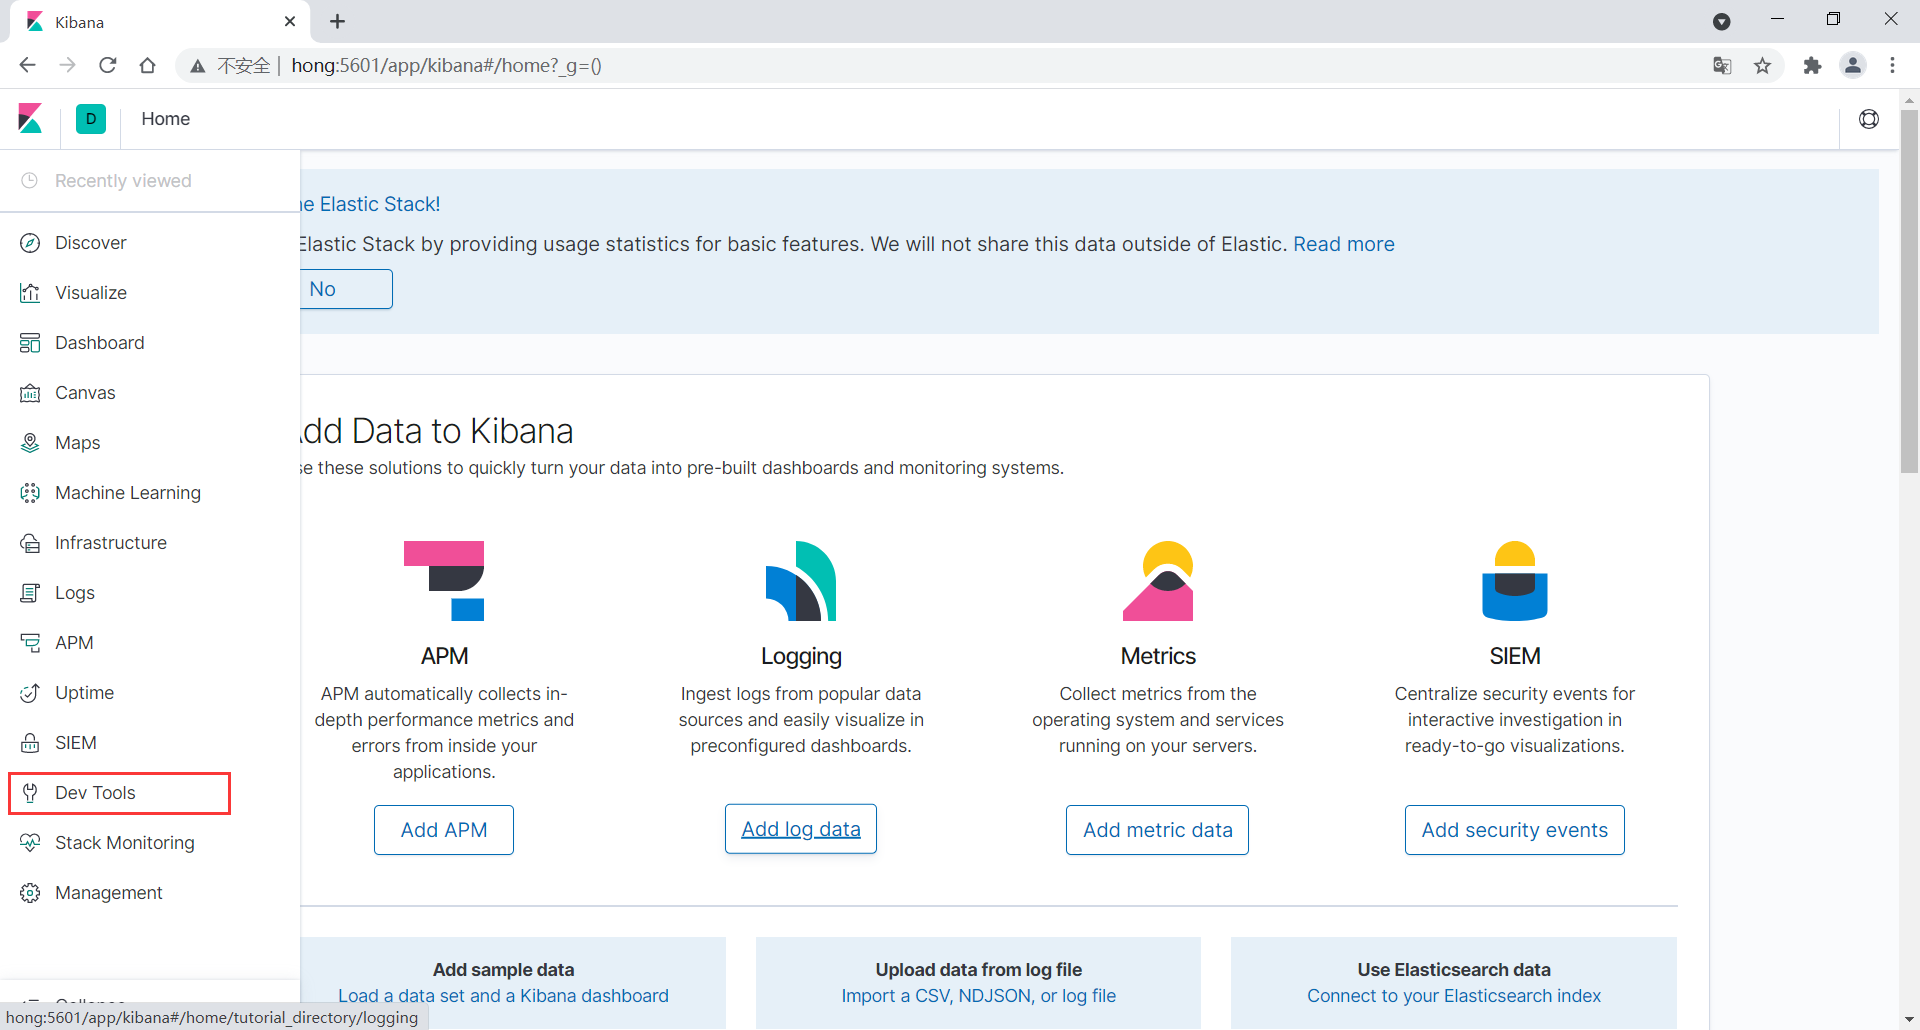Click the Kibana logo icon
This screenshot has width=1920, height=1030.
click(30, 119)
